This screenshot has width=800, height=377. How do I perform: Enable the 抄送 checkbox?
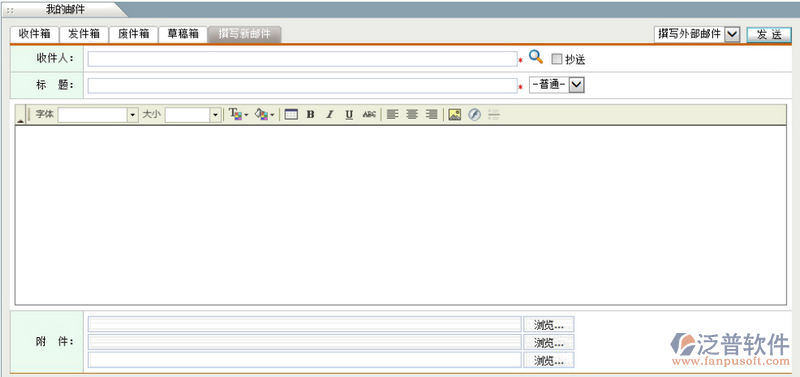[x=557, y=59]
